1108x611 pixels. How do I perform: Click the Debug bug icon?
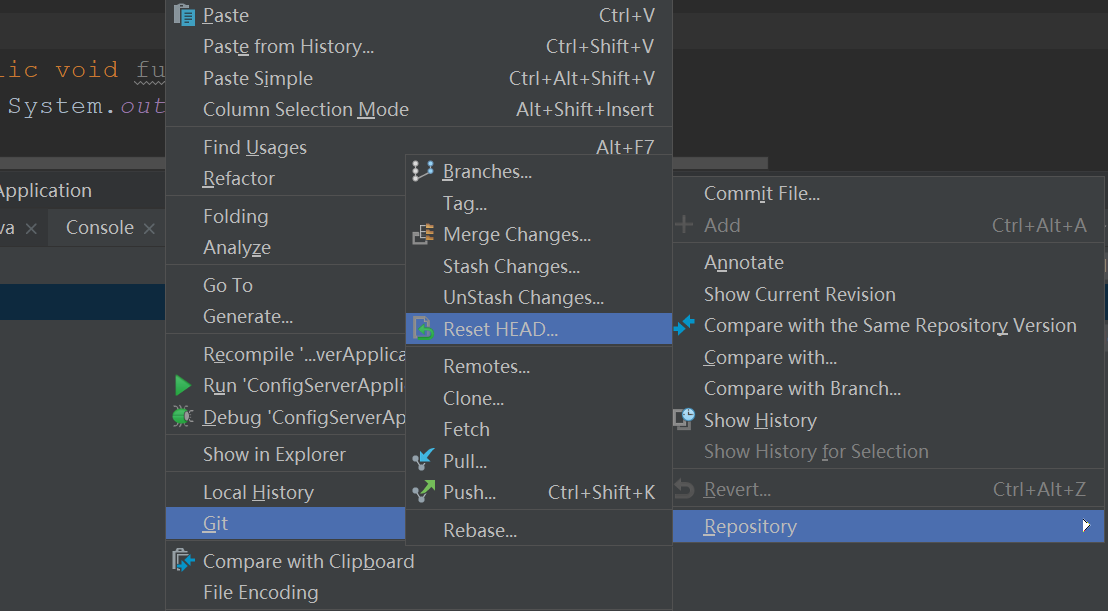182,417
